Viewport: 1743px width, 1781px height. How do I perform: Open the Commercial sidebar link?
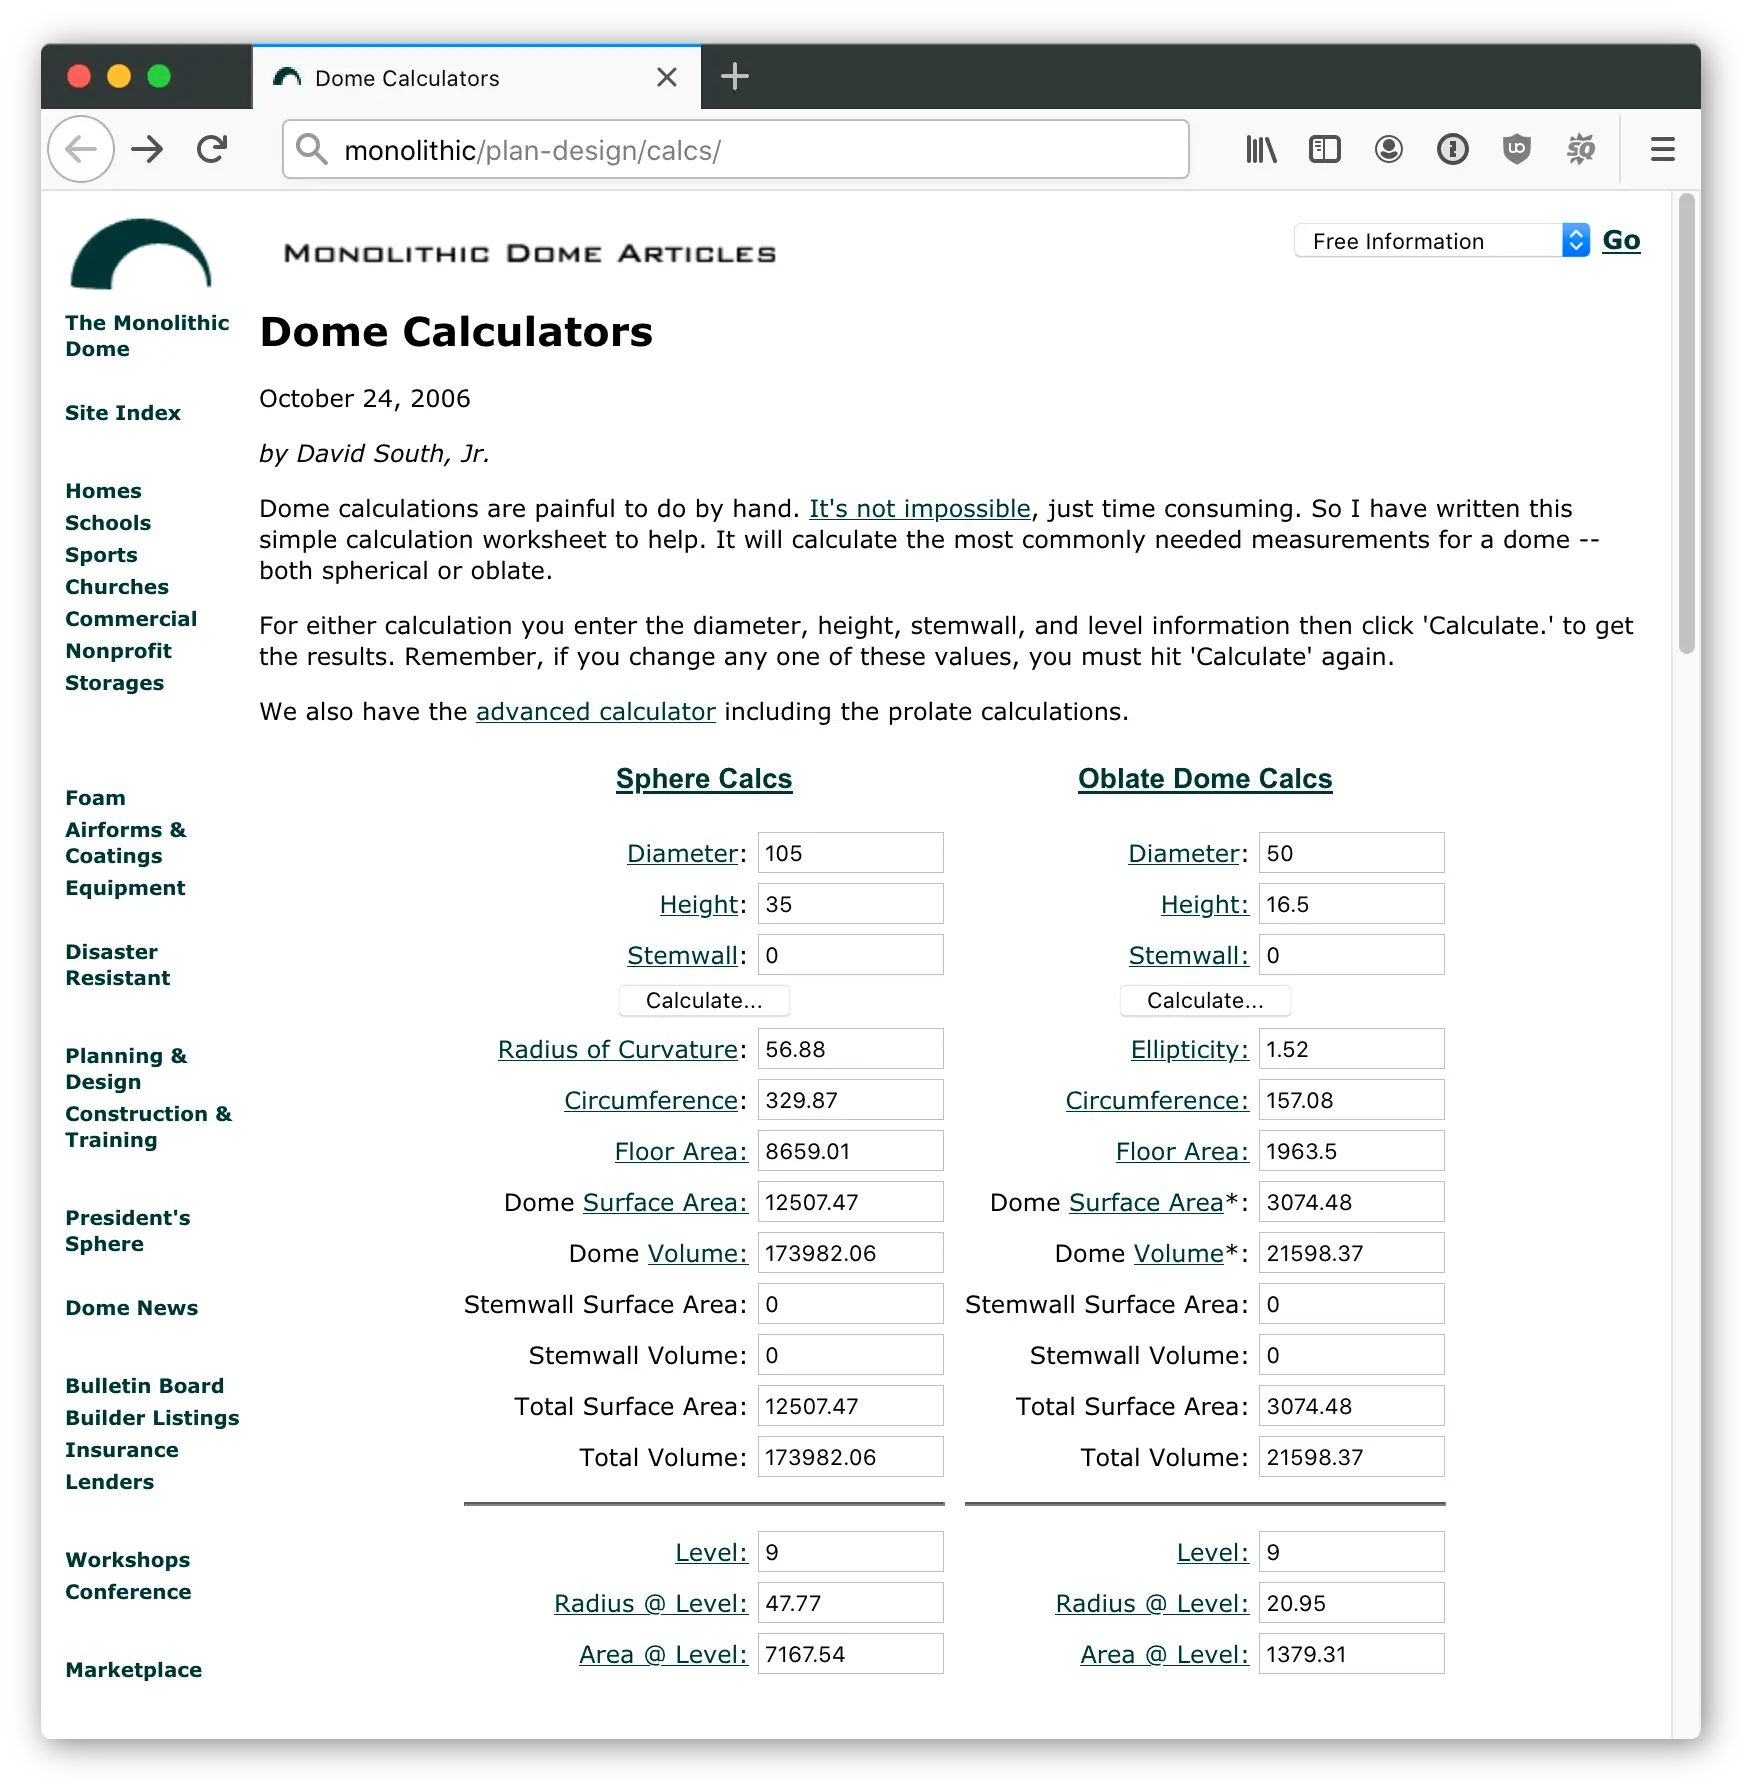(x=131, y=619)
